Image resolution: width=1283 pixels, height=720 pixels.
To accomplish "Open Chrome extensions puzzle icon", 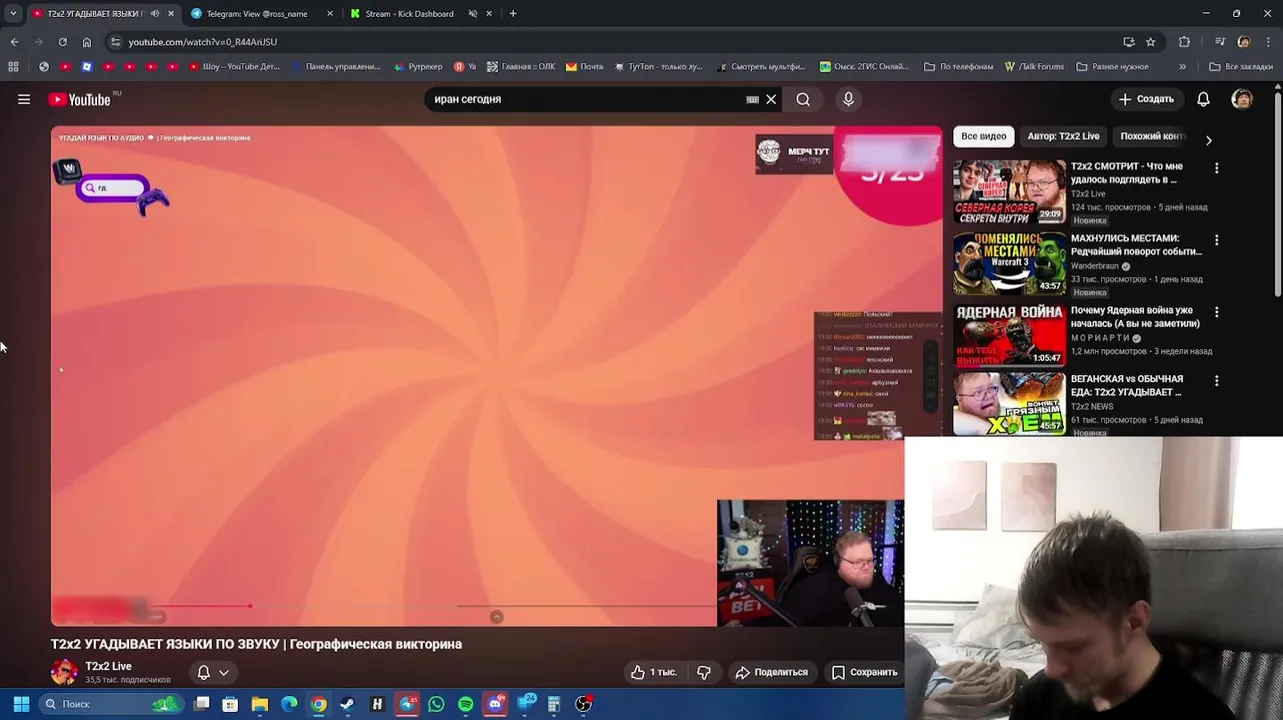I will 1185,42.
